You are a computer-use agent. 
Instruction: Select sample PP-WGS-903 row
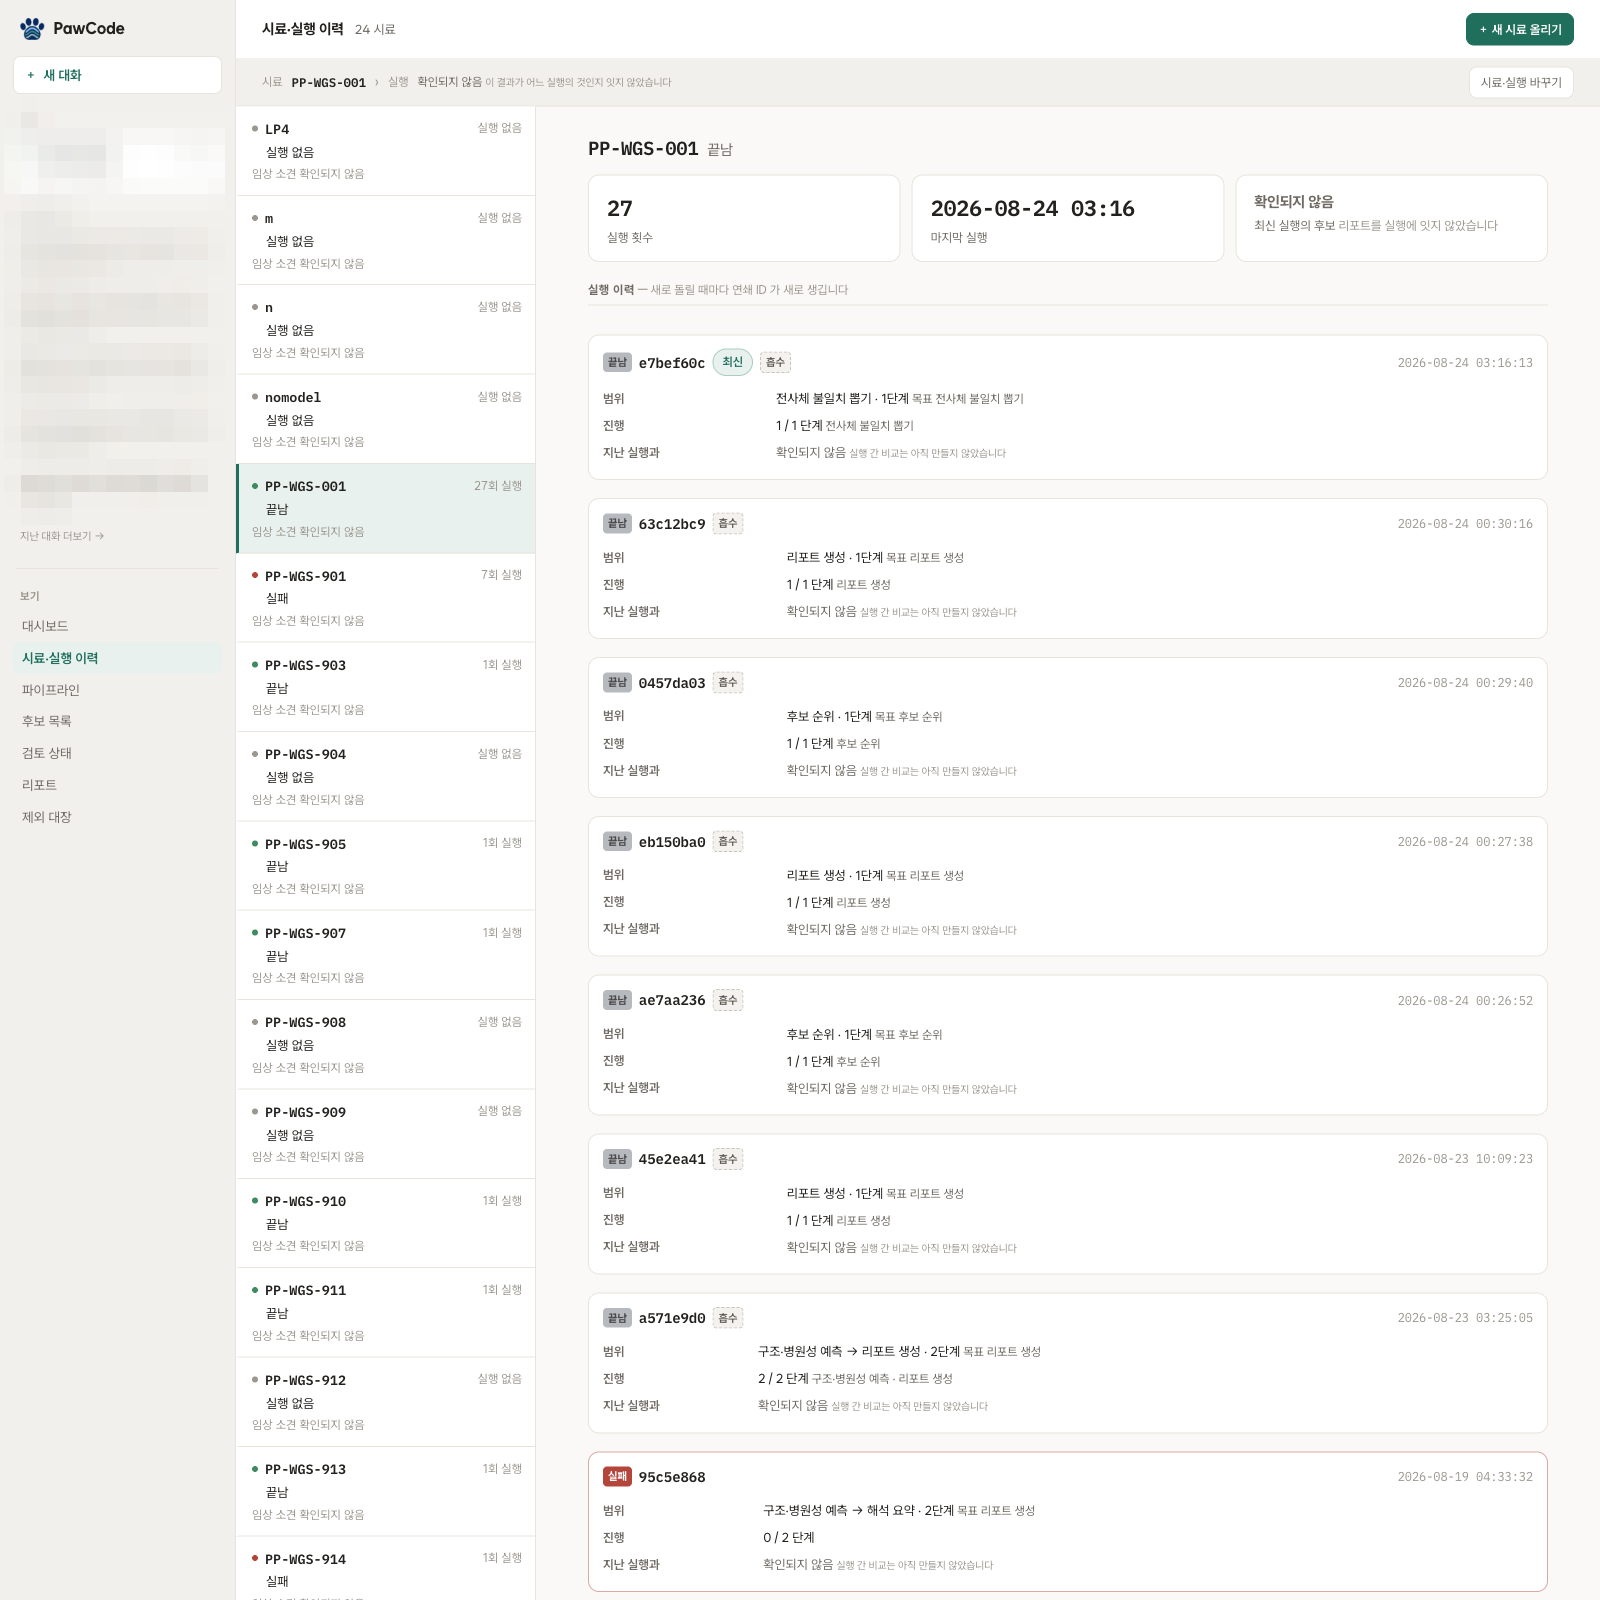click(x=386, y=687)
